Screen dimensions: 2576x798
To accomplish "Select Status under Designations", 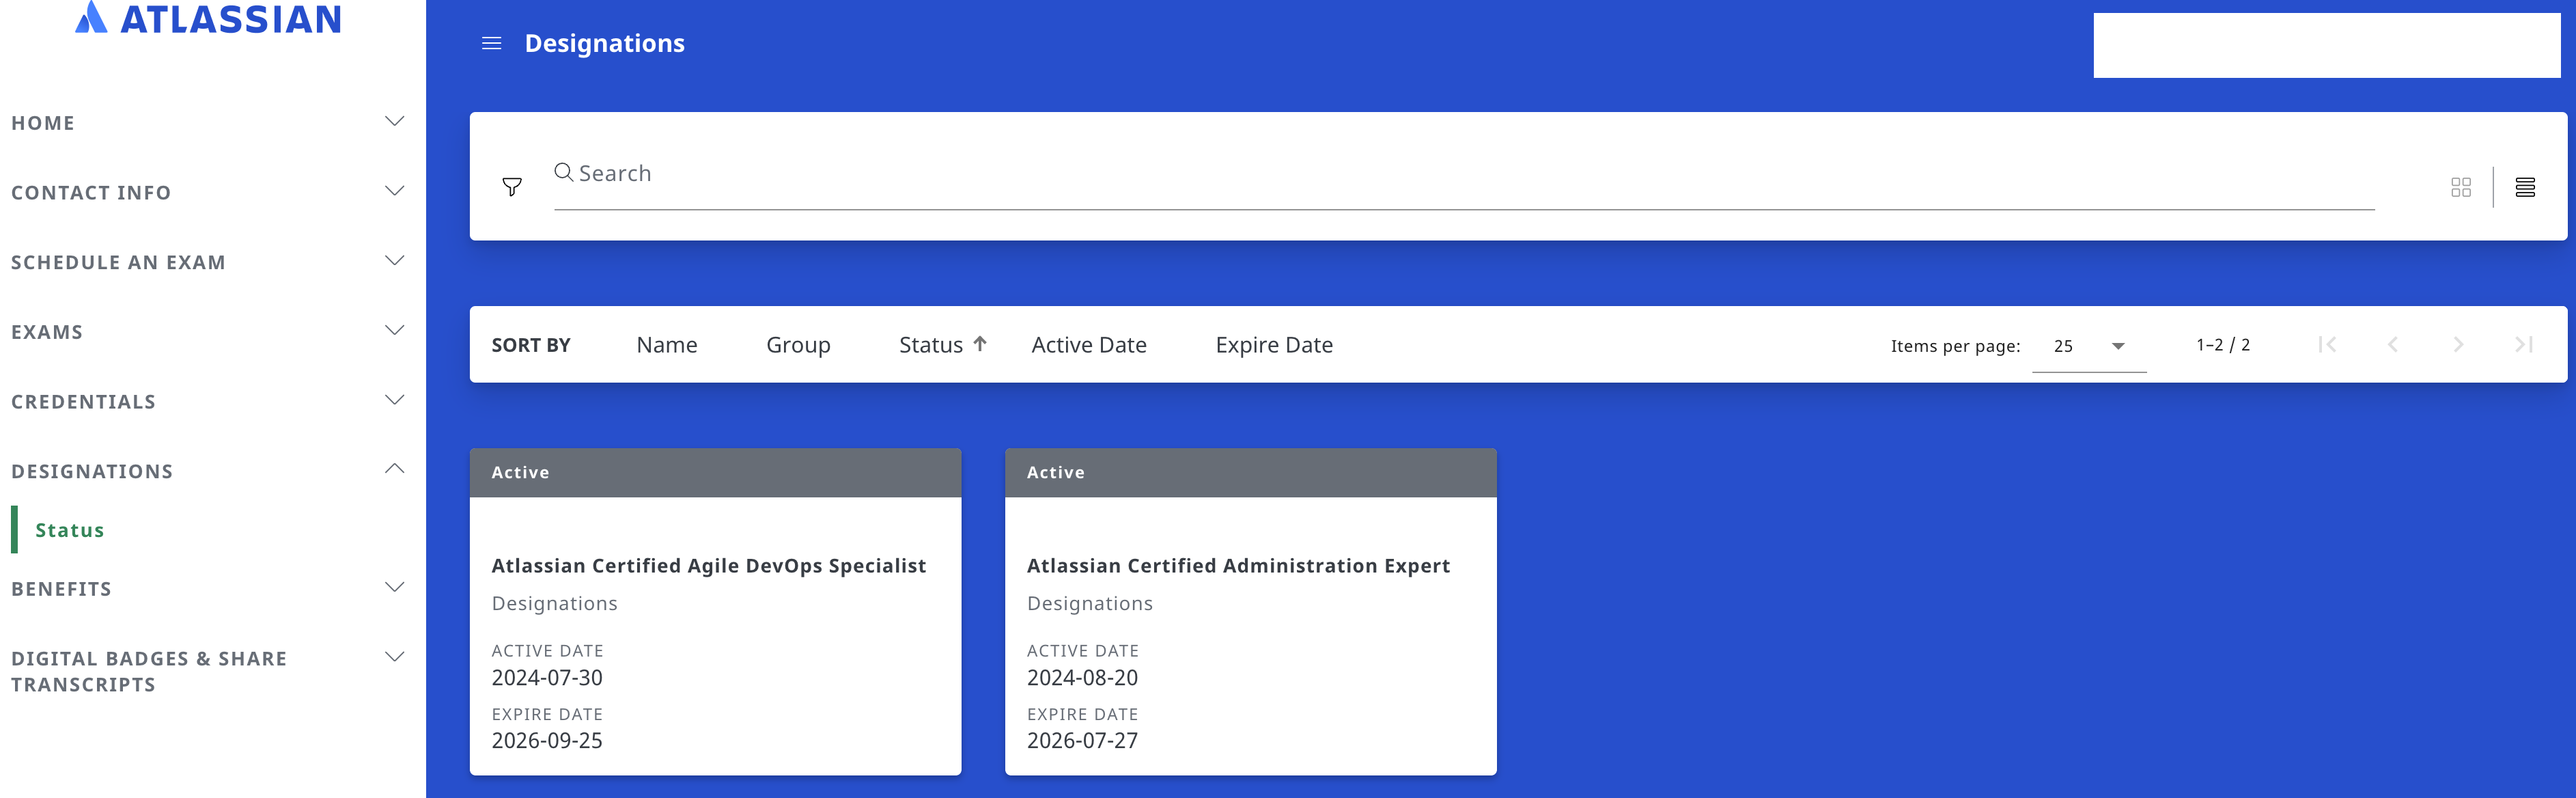I will pyautogui.click(x=70, y=530).
